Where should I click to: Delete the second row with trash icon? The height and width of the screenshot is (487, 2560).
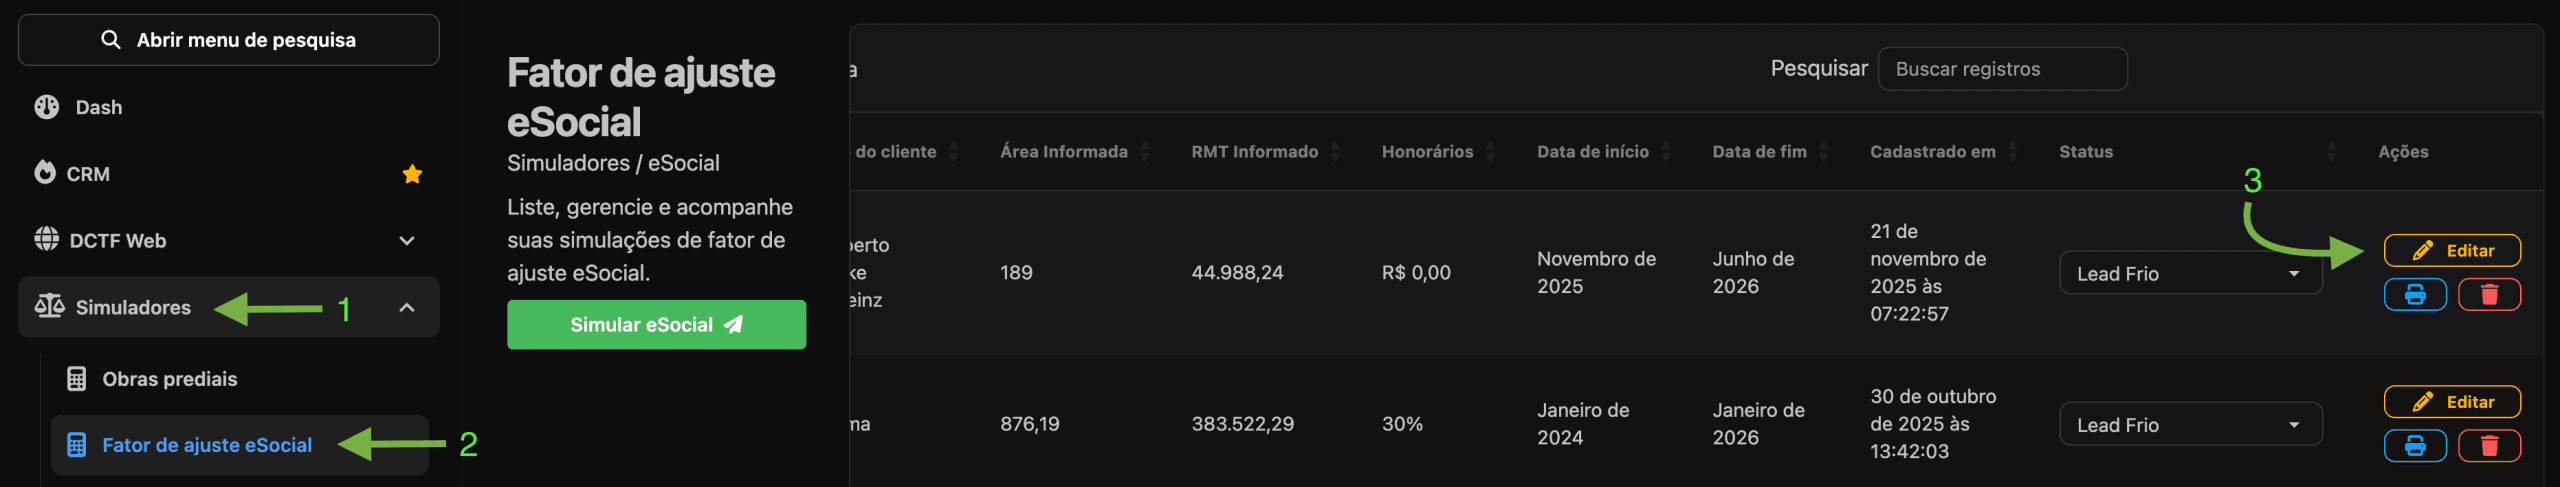(x=2489, y=446)
